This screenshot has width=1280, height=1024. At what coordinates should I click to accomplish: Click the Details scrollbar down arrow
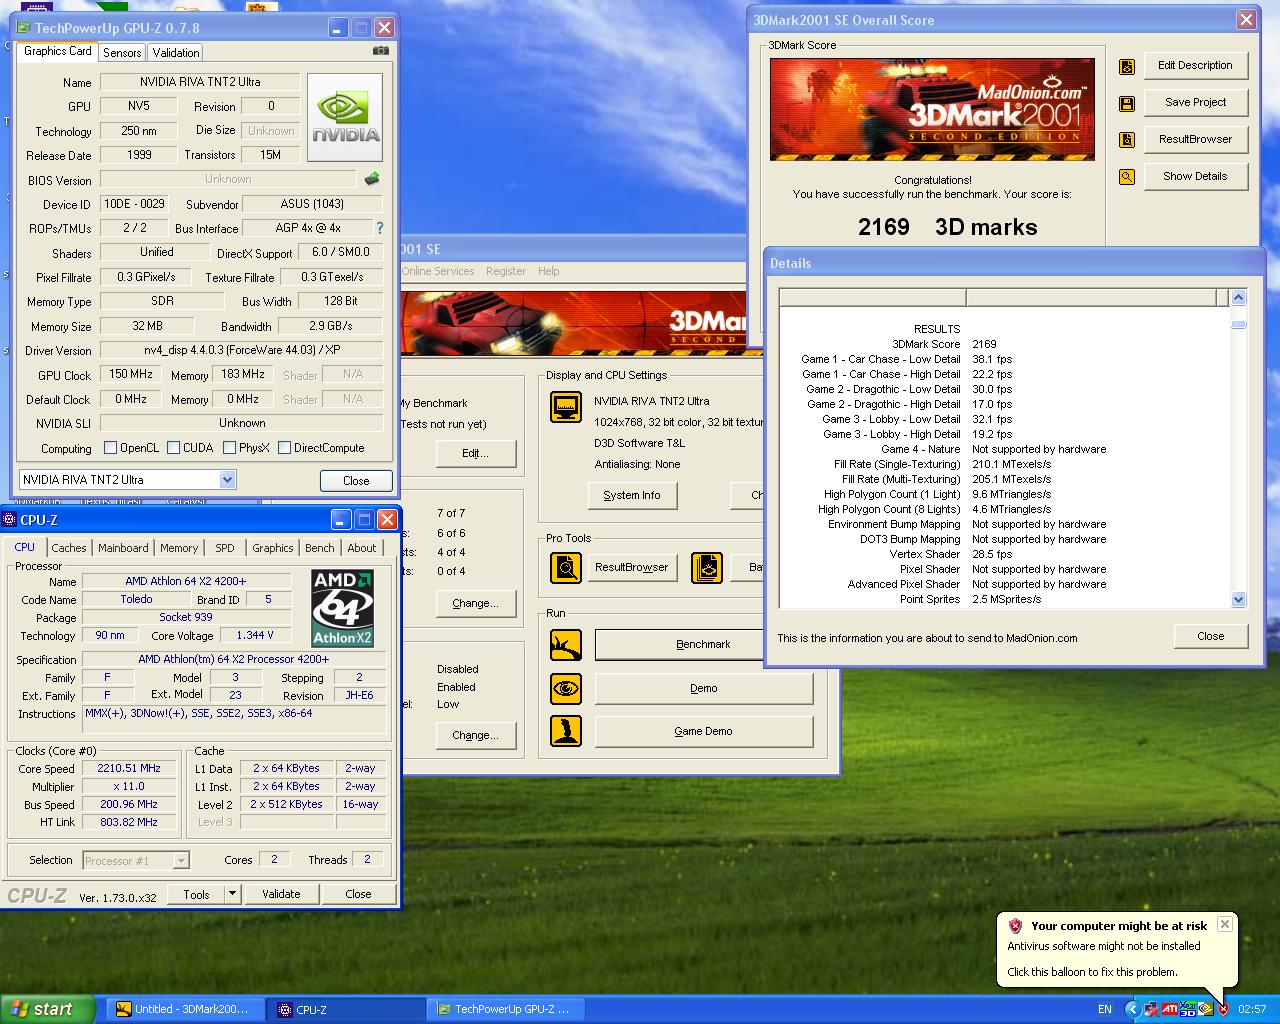[1238, 600]
